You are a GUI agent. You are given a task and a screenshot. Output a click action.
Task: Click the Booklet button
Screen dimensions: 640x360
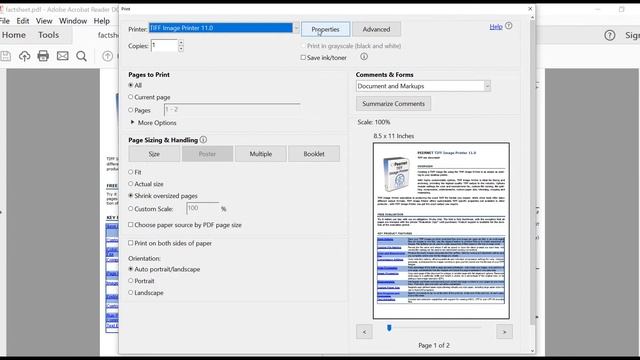314,154
